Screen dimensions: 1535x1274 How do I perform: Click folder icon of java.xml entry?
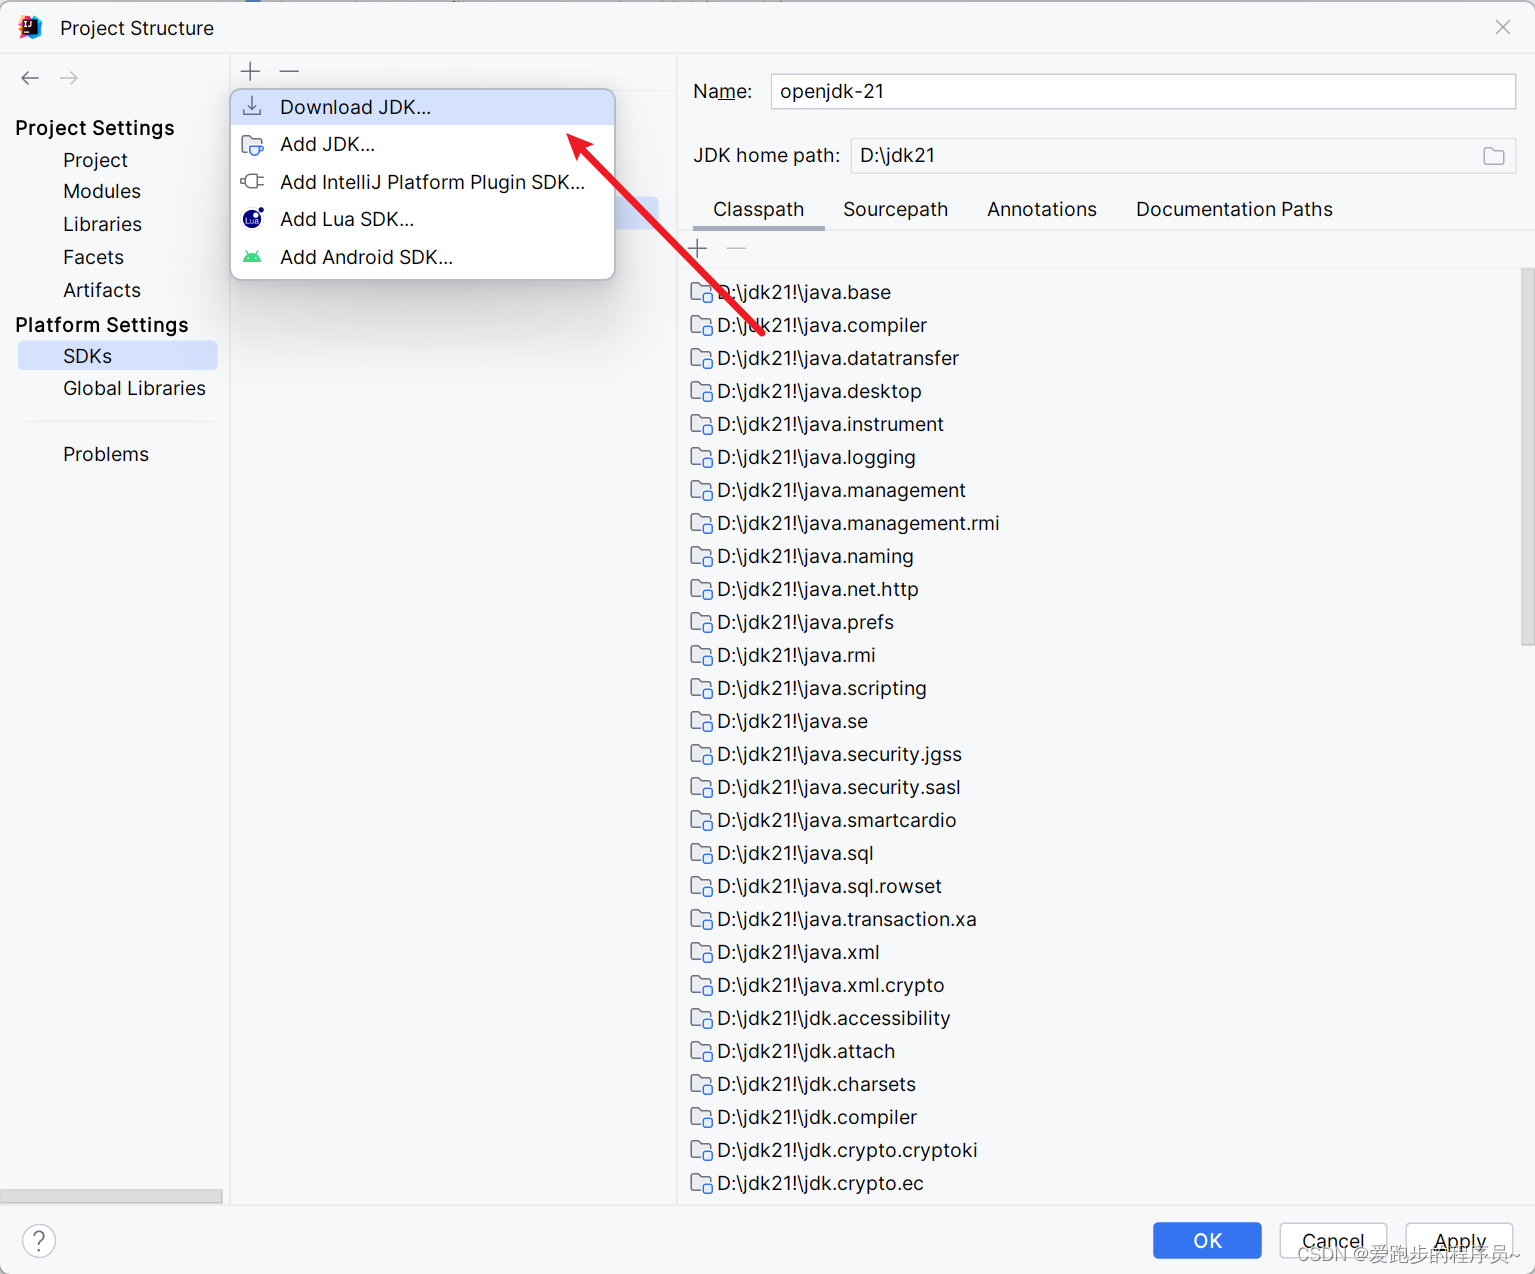click(702, 953)
